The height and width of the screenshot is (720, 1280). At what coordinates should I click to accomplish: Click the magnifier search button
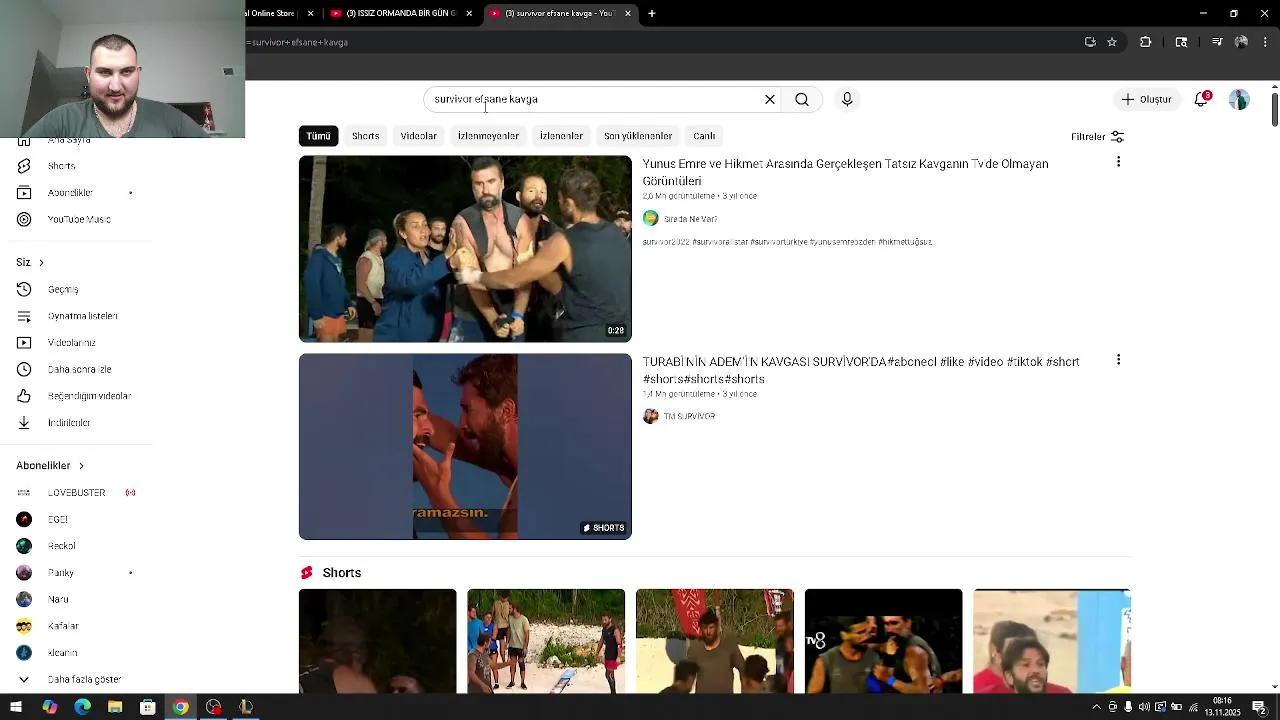pos(802,99)
